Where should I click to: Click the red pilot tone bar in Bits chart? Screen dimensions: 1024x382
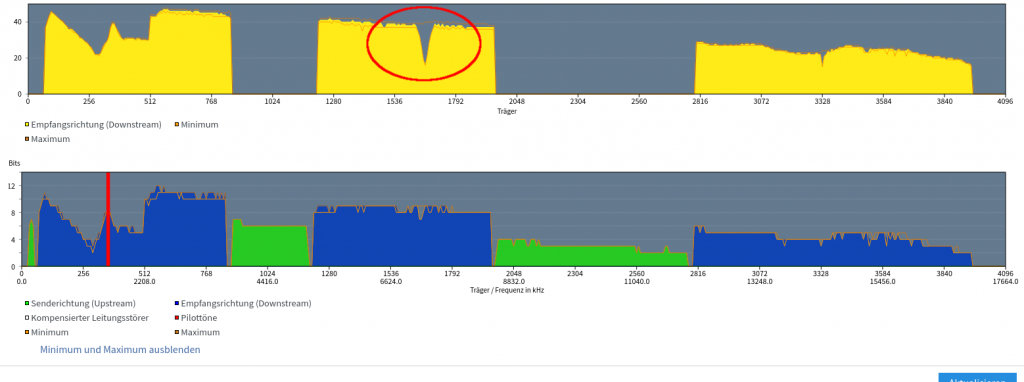coord(108,219)
